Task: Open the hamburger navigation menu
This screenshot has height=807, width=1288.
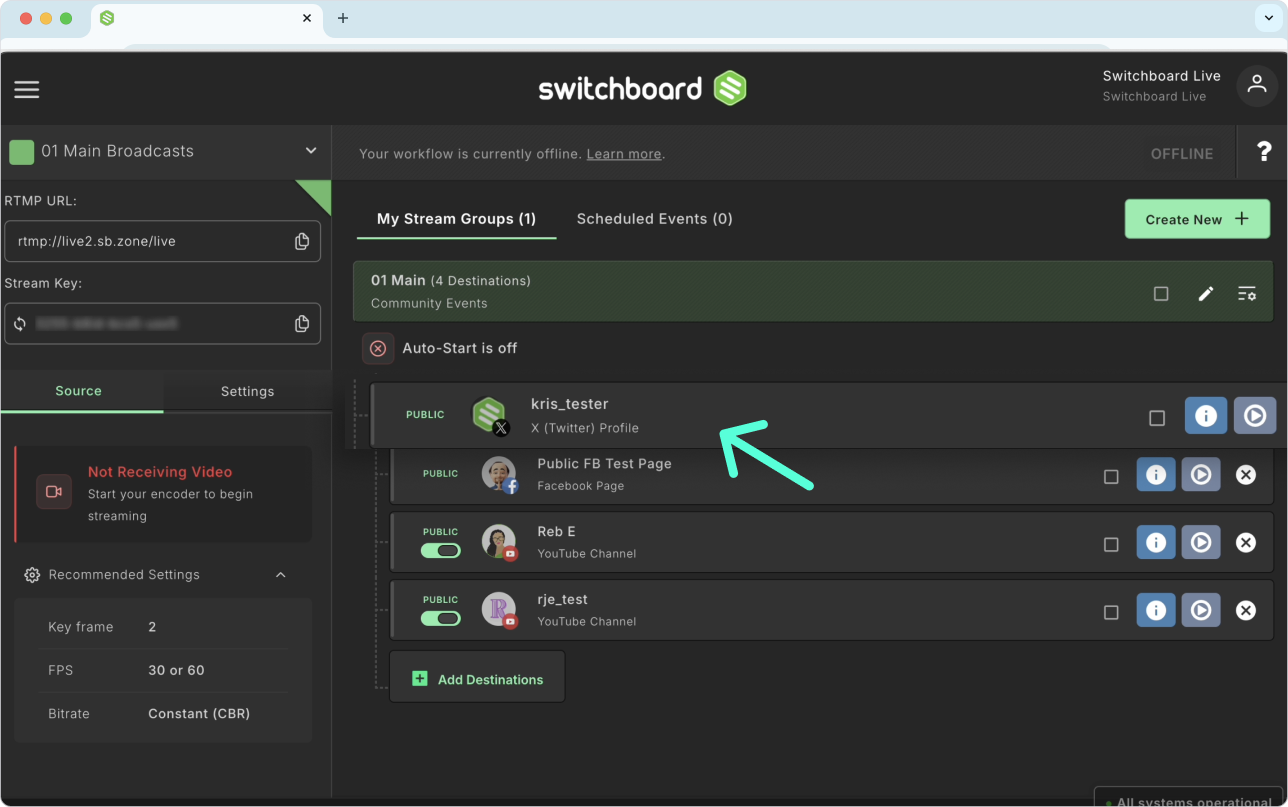Action: [27, 89]
